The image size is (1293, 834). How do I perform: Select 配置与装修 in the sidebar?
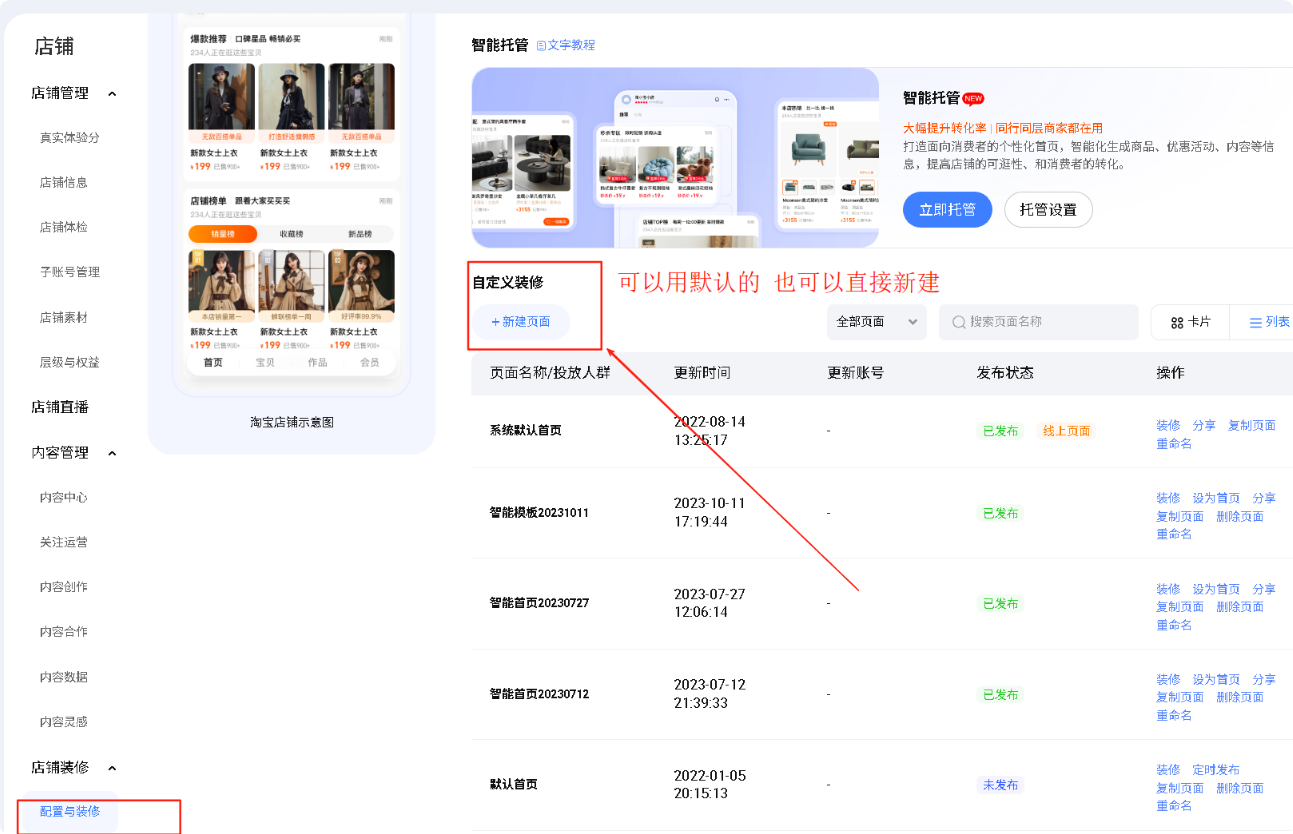click(70, 811)
